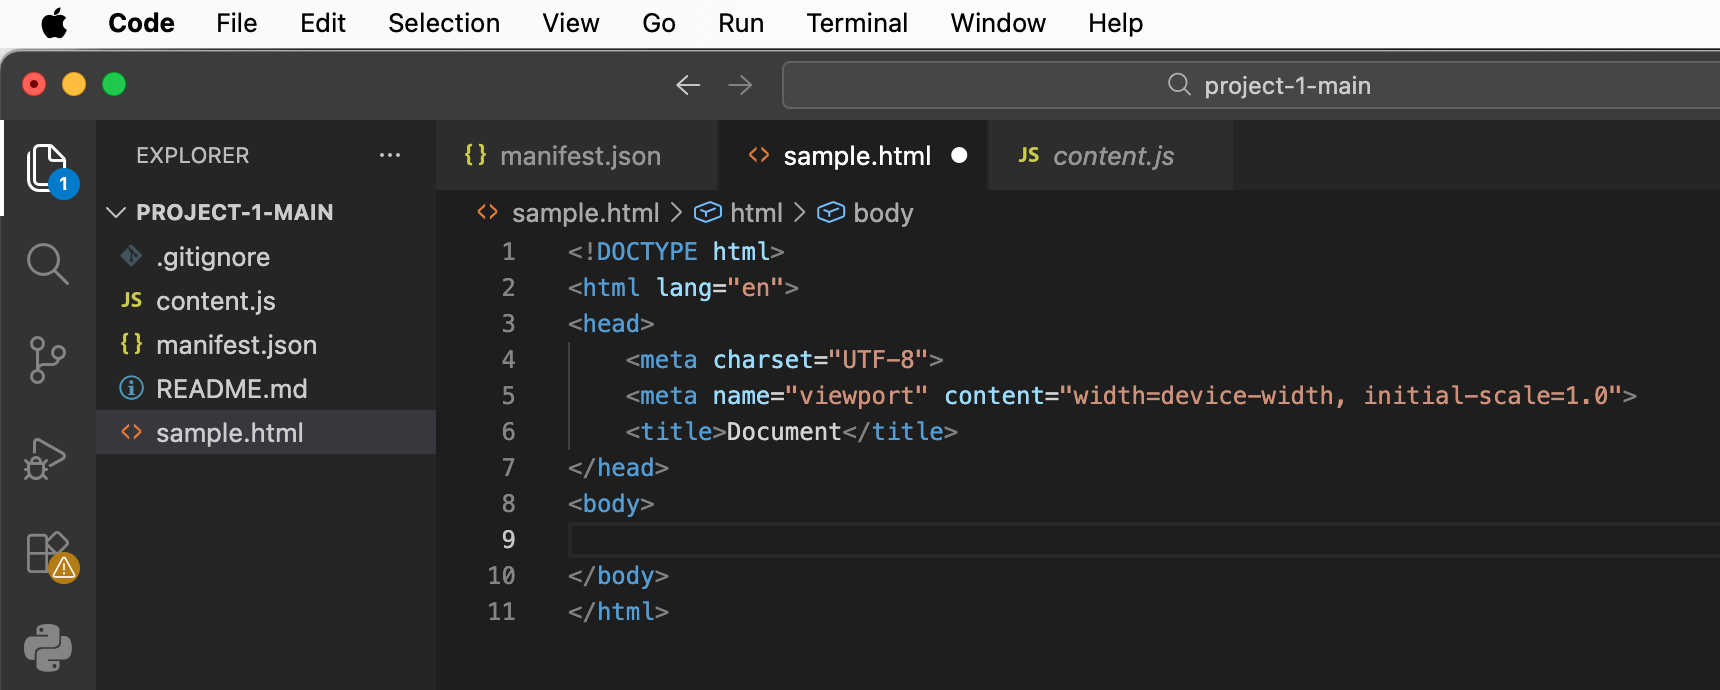Open the Source Control view
This screenshot has height=690, width=1720.
pyautogui.click(x=47, y=360)
